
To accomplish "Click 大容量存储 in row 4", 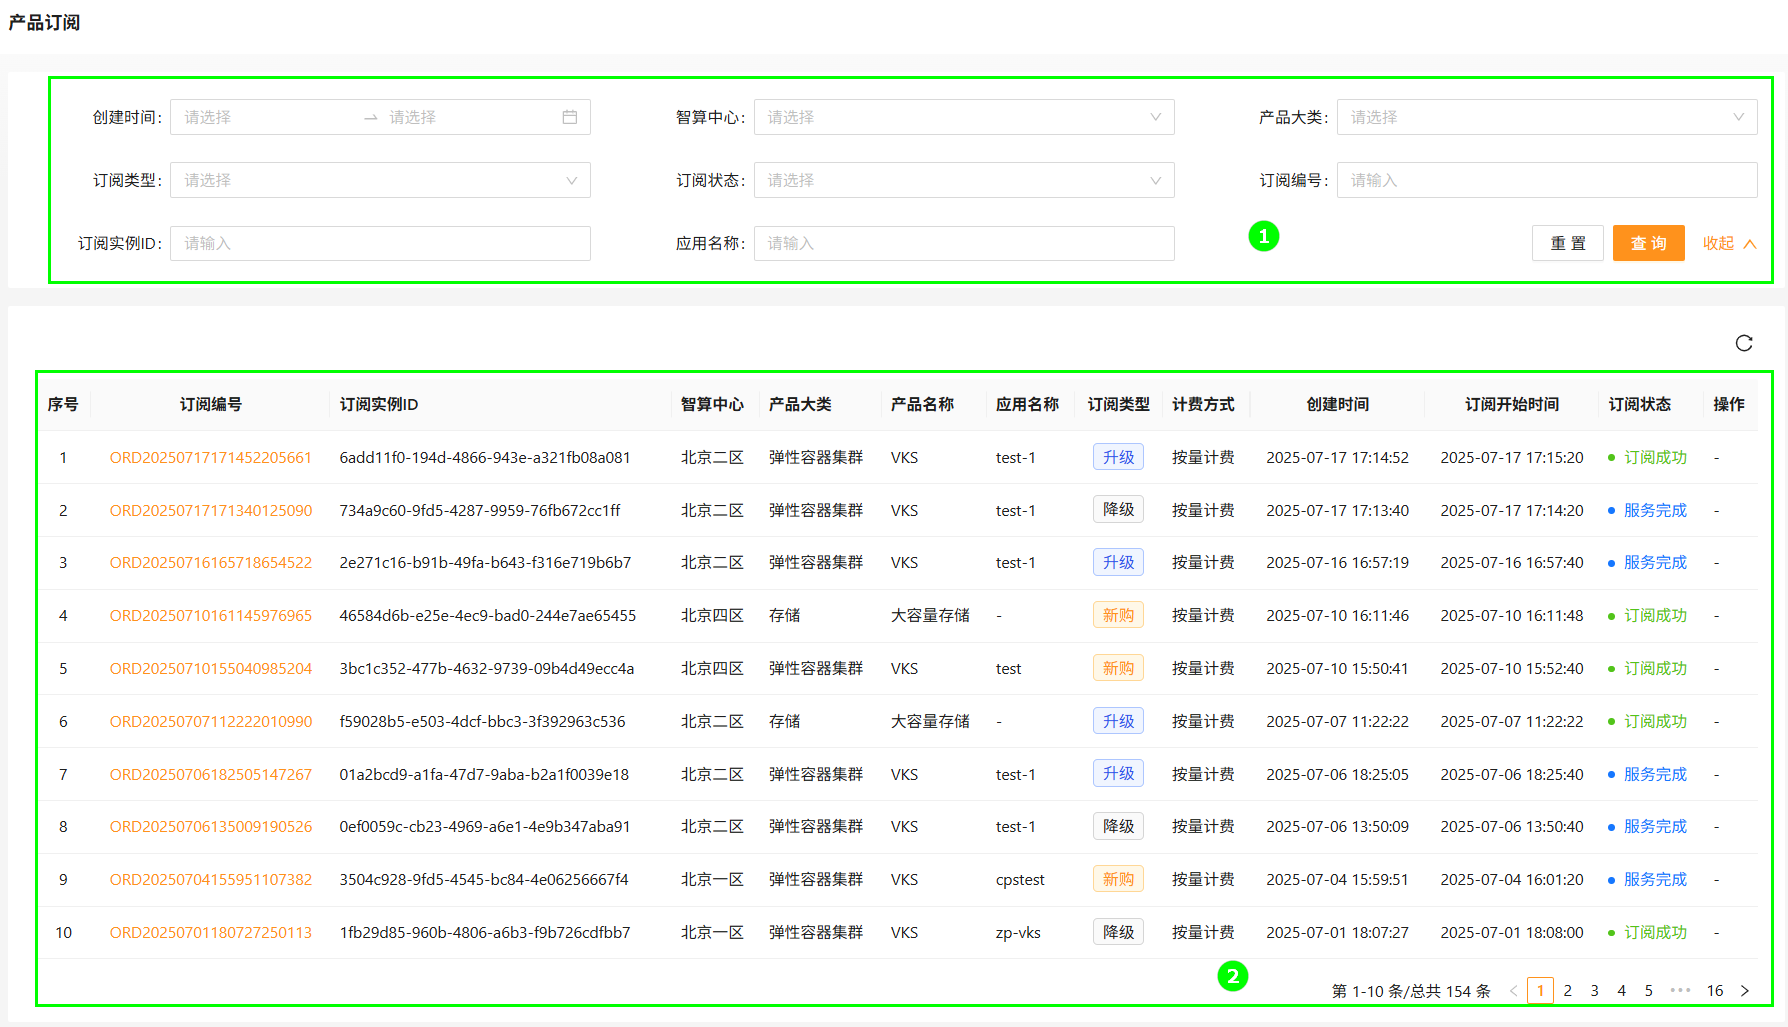I will tap(930, 615).
